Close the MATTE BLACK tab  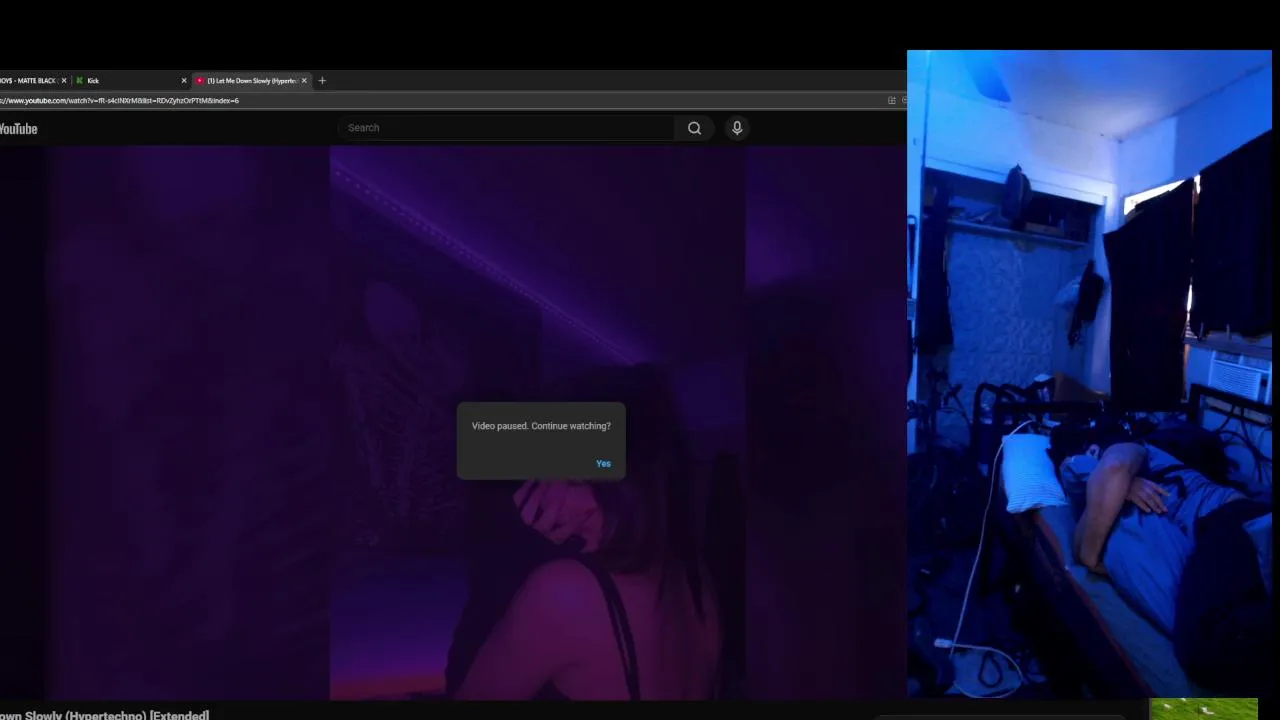pos(64,80)
